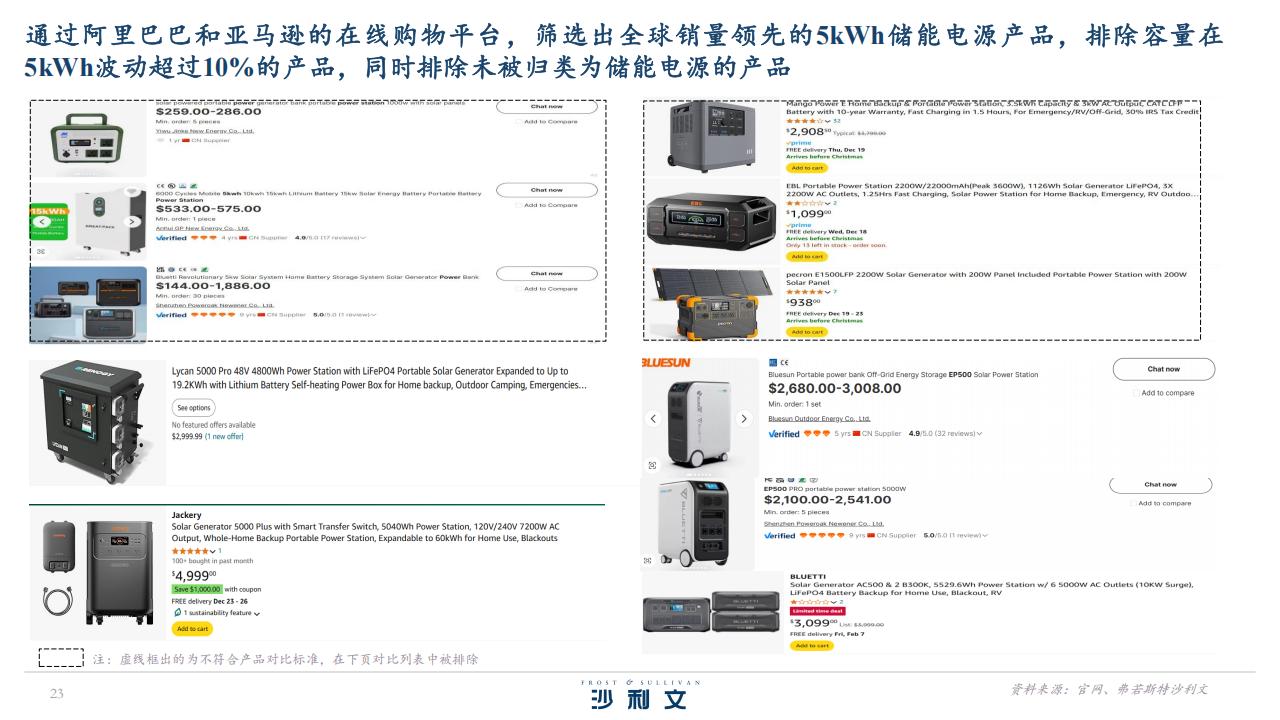Click the Jackery yellow Add to cart button
Screen dimensions: 1280x720
(x=192, y=629)
